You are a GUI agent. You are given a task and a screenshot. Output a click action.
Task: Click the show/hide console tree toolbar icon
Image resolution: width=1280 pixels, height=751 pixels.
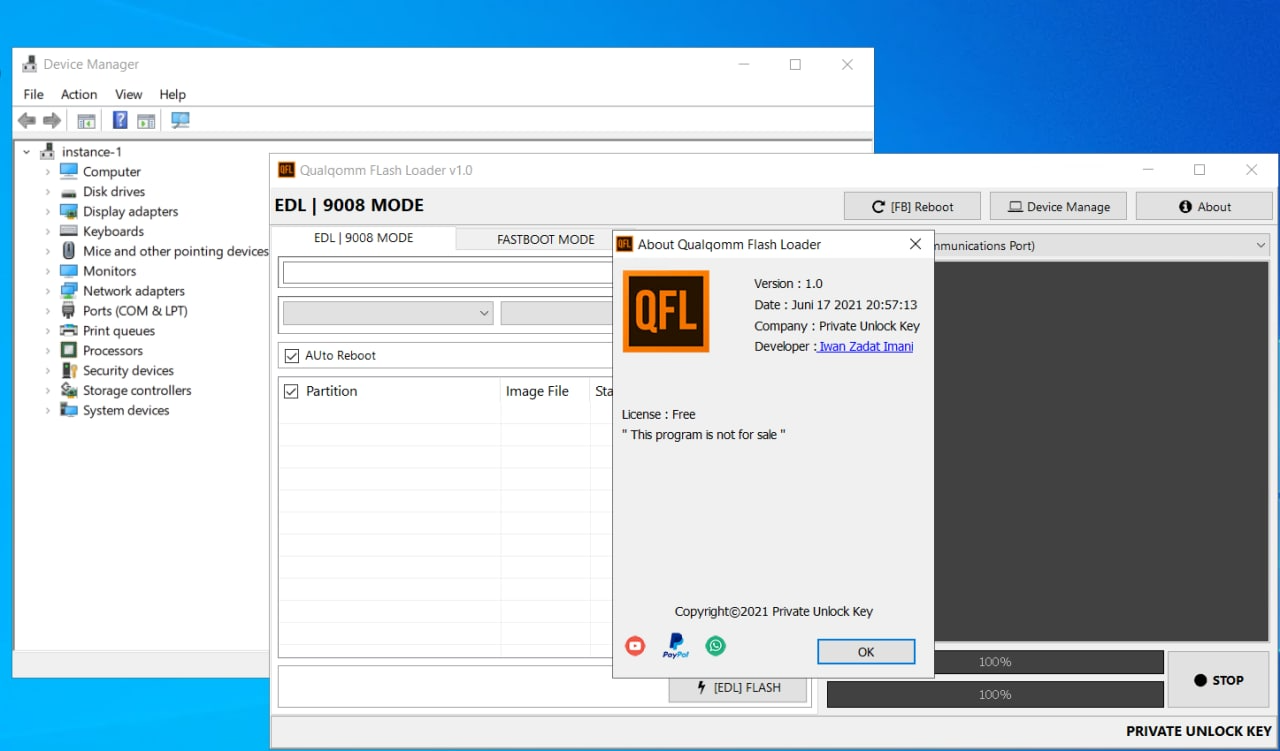tap(87, 121)
